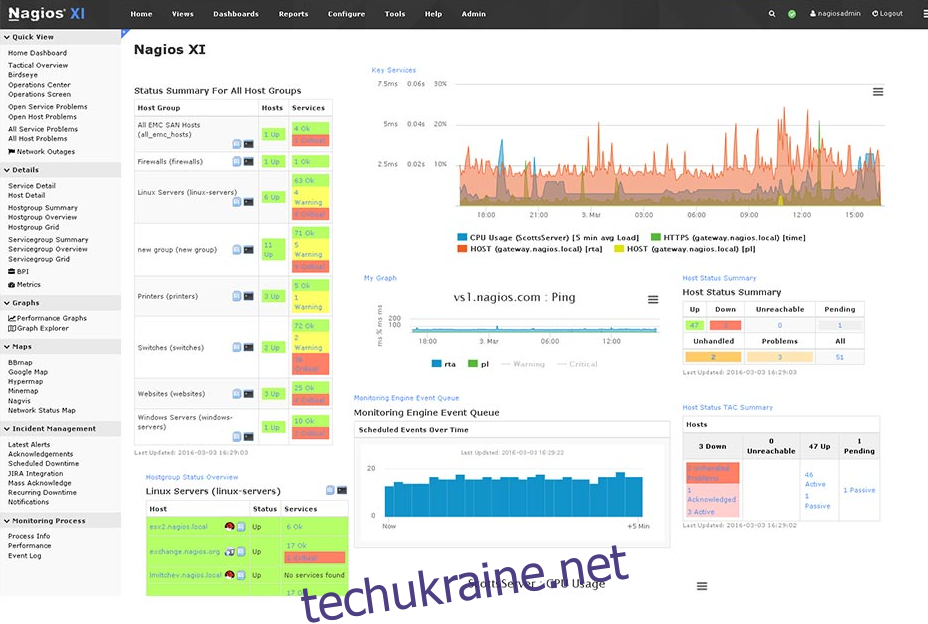
Task: Click the orange Unhandled hosts count cell
Action: 713,357
